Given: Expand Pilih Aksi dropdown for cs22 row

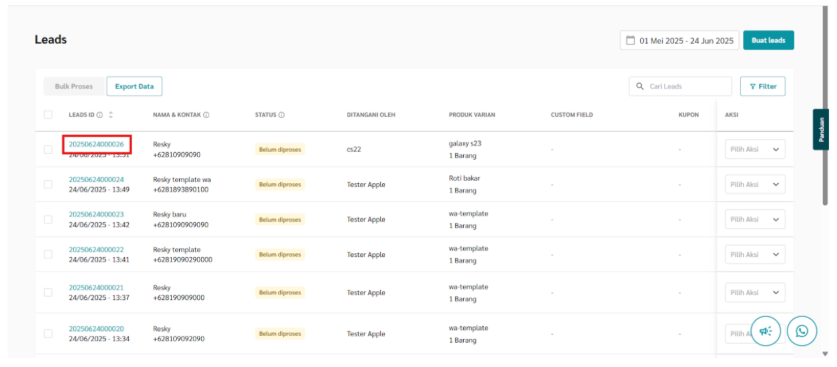Looking at the screenshot, I should pyautogui.click(x=755, y=149).
